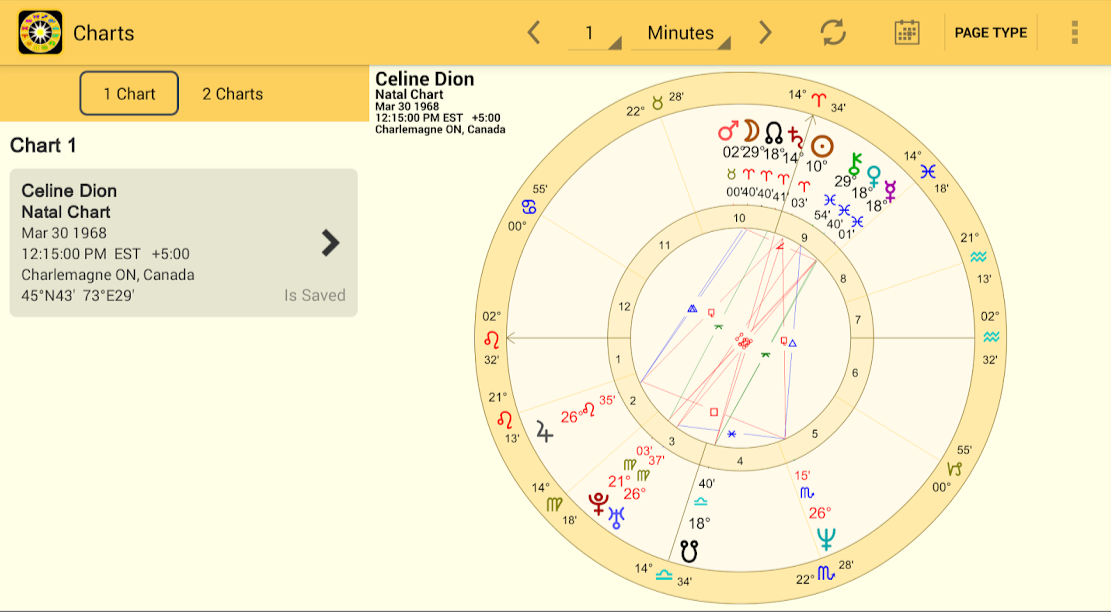
Task: Click house number 10 in inner ring
Action: pos(739,218)
